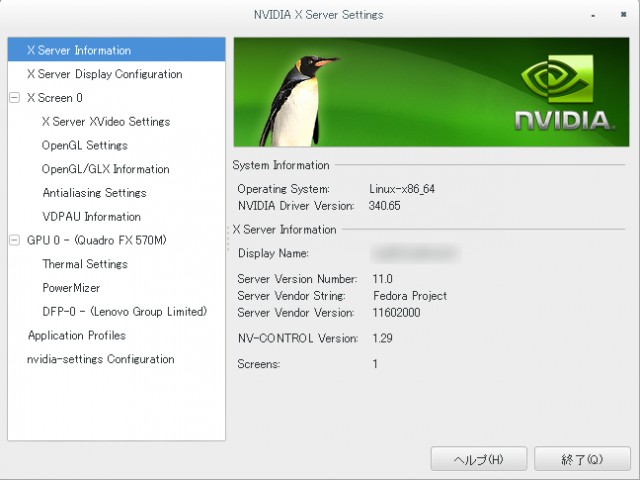Select DFP-0 - (Lenovo Group Limited)
The width and height of the screenshot is (640, 480).
(124, 311)
